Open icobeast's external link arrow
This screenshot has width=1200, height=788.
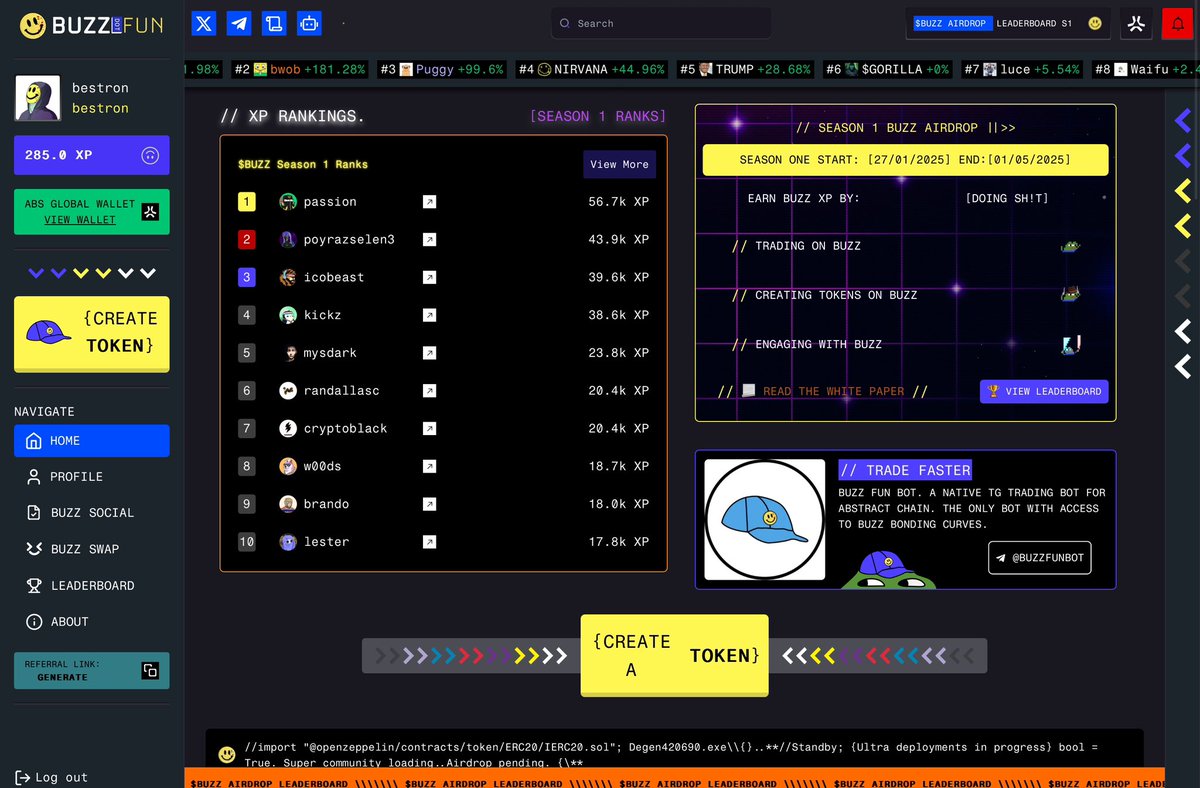[429, 277]
